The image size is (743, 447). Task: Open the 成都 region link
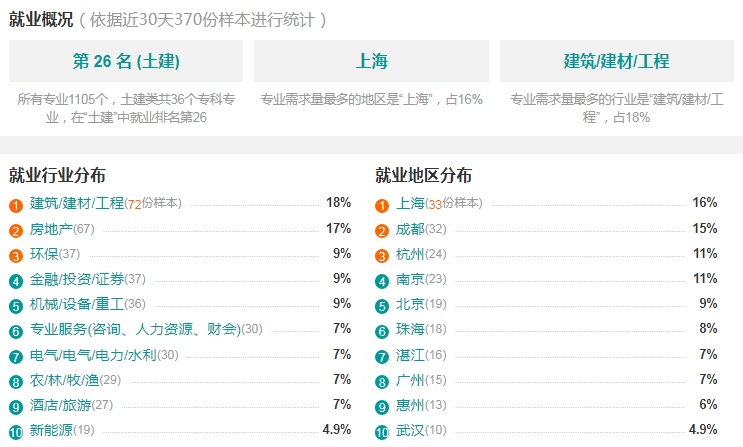point(410,229)
